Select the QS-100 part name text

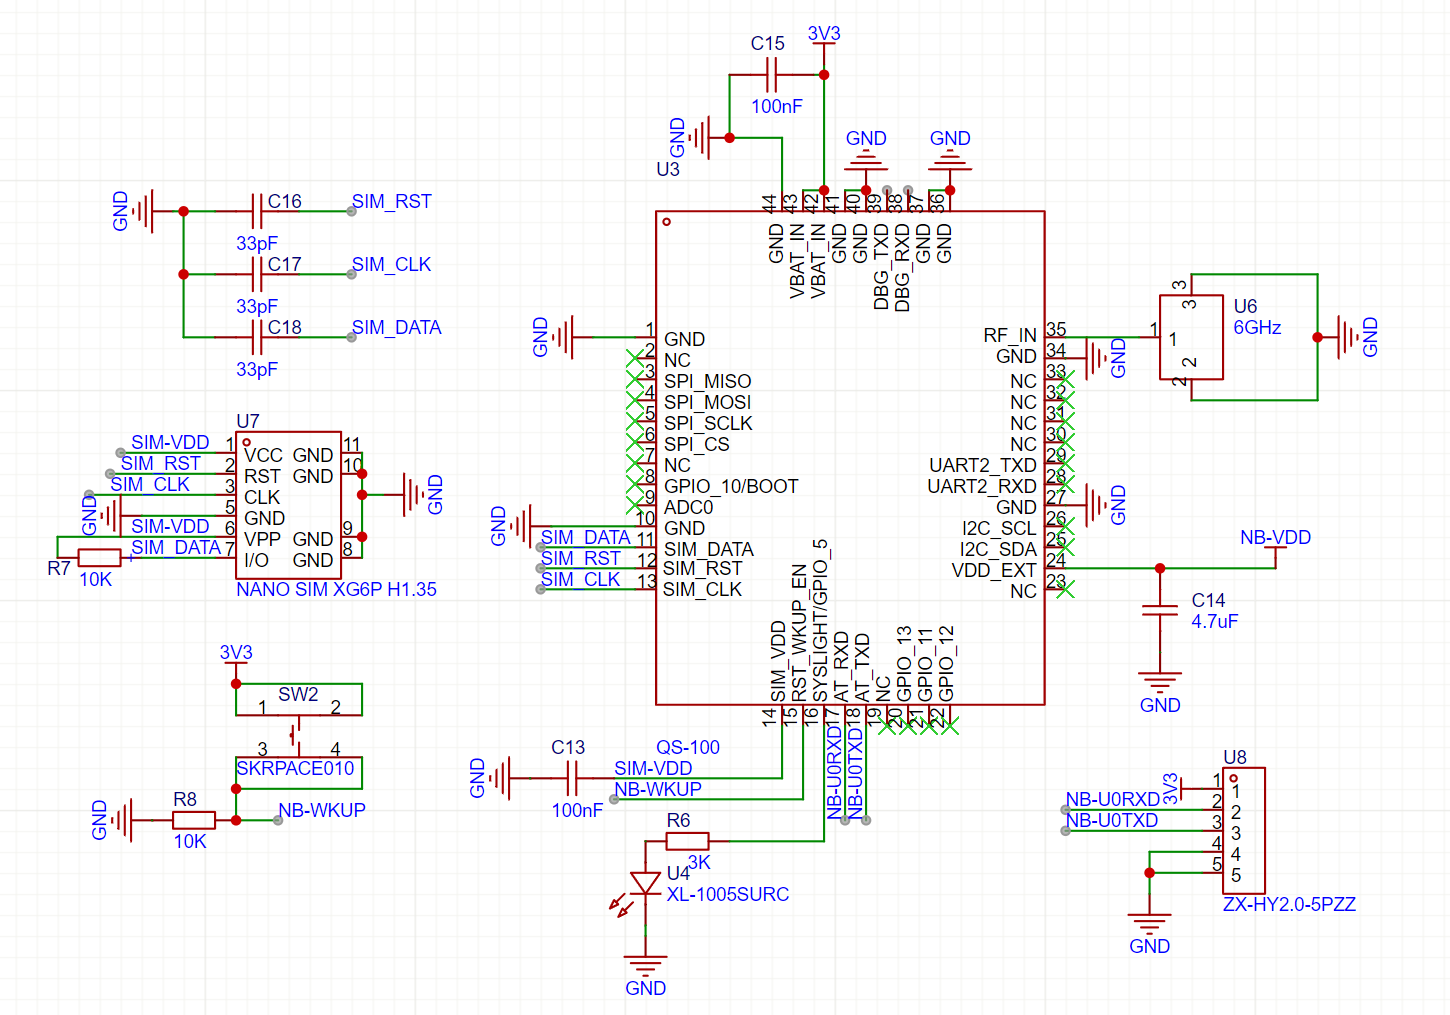click(x=688, y=747)
